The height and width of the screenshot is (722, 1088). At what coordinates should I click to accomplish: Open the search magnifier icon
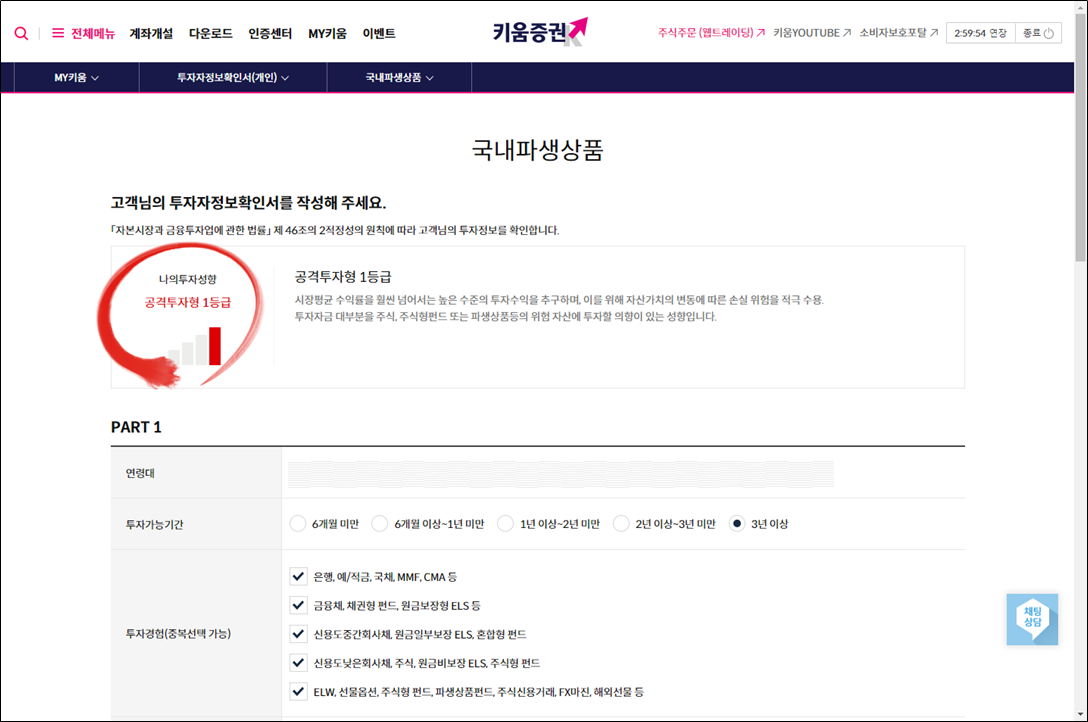point(22,33)
